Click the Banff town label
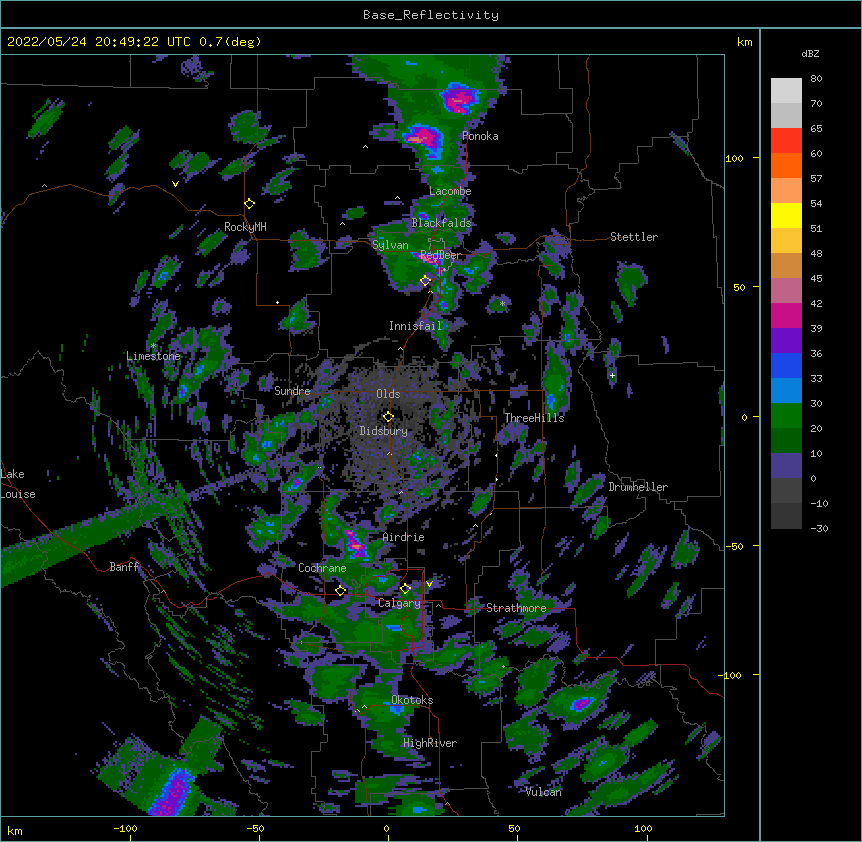Screen dimensions: 862x842 124,567
